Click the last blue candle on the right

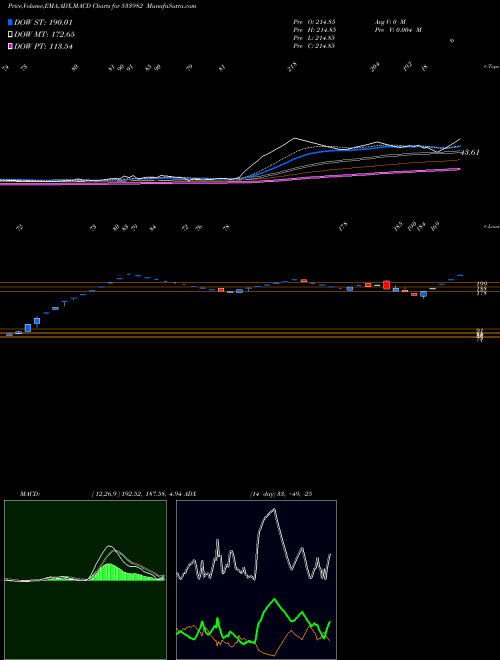point(460,275)
